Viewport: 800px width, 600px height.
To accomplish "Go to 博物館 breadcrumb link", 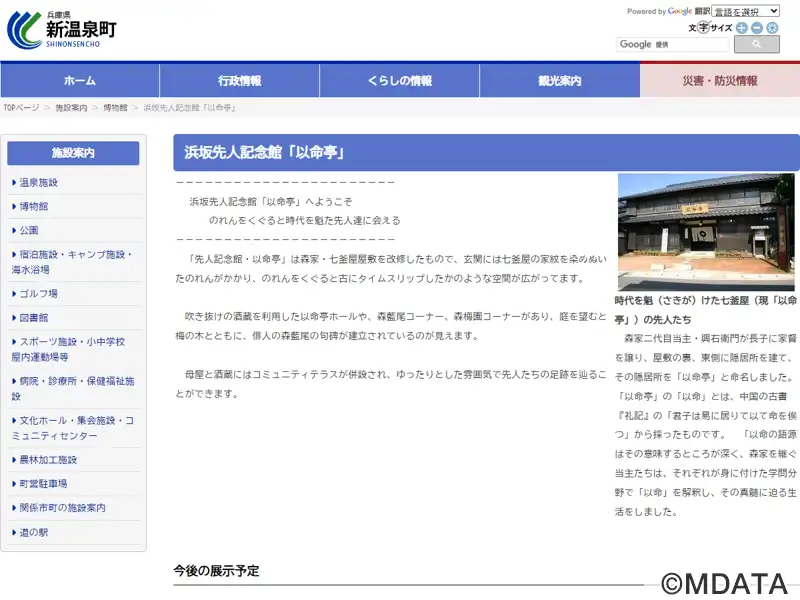I will [x=115, y=108].
